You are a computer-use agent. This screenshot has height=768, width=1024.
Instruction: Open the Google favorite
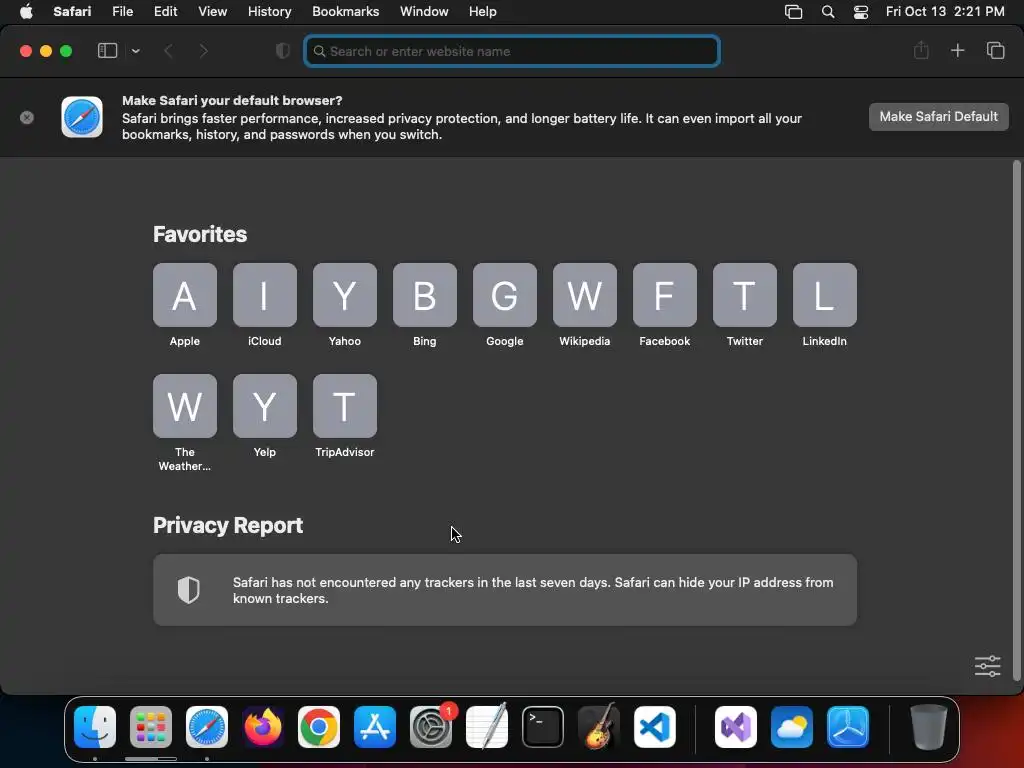click(505, 295)
